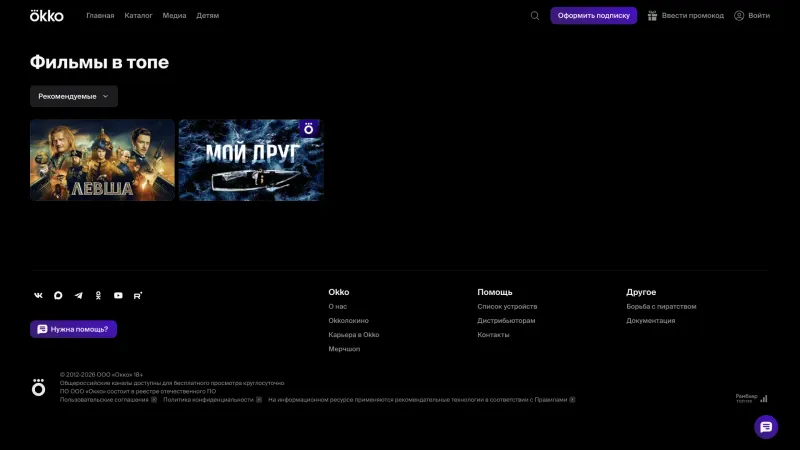Click the Нужна помощь? button

coord(73,329)
